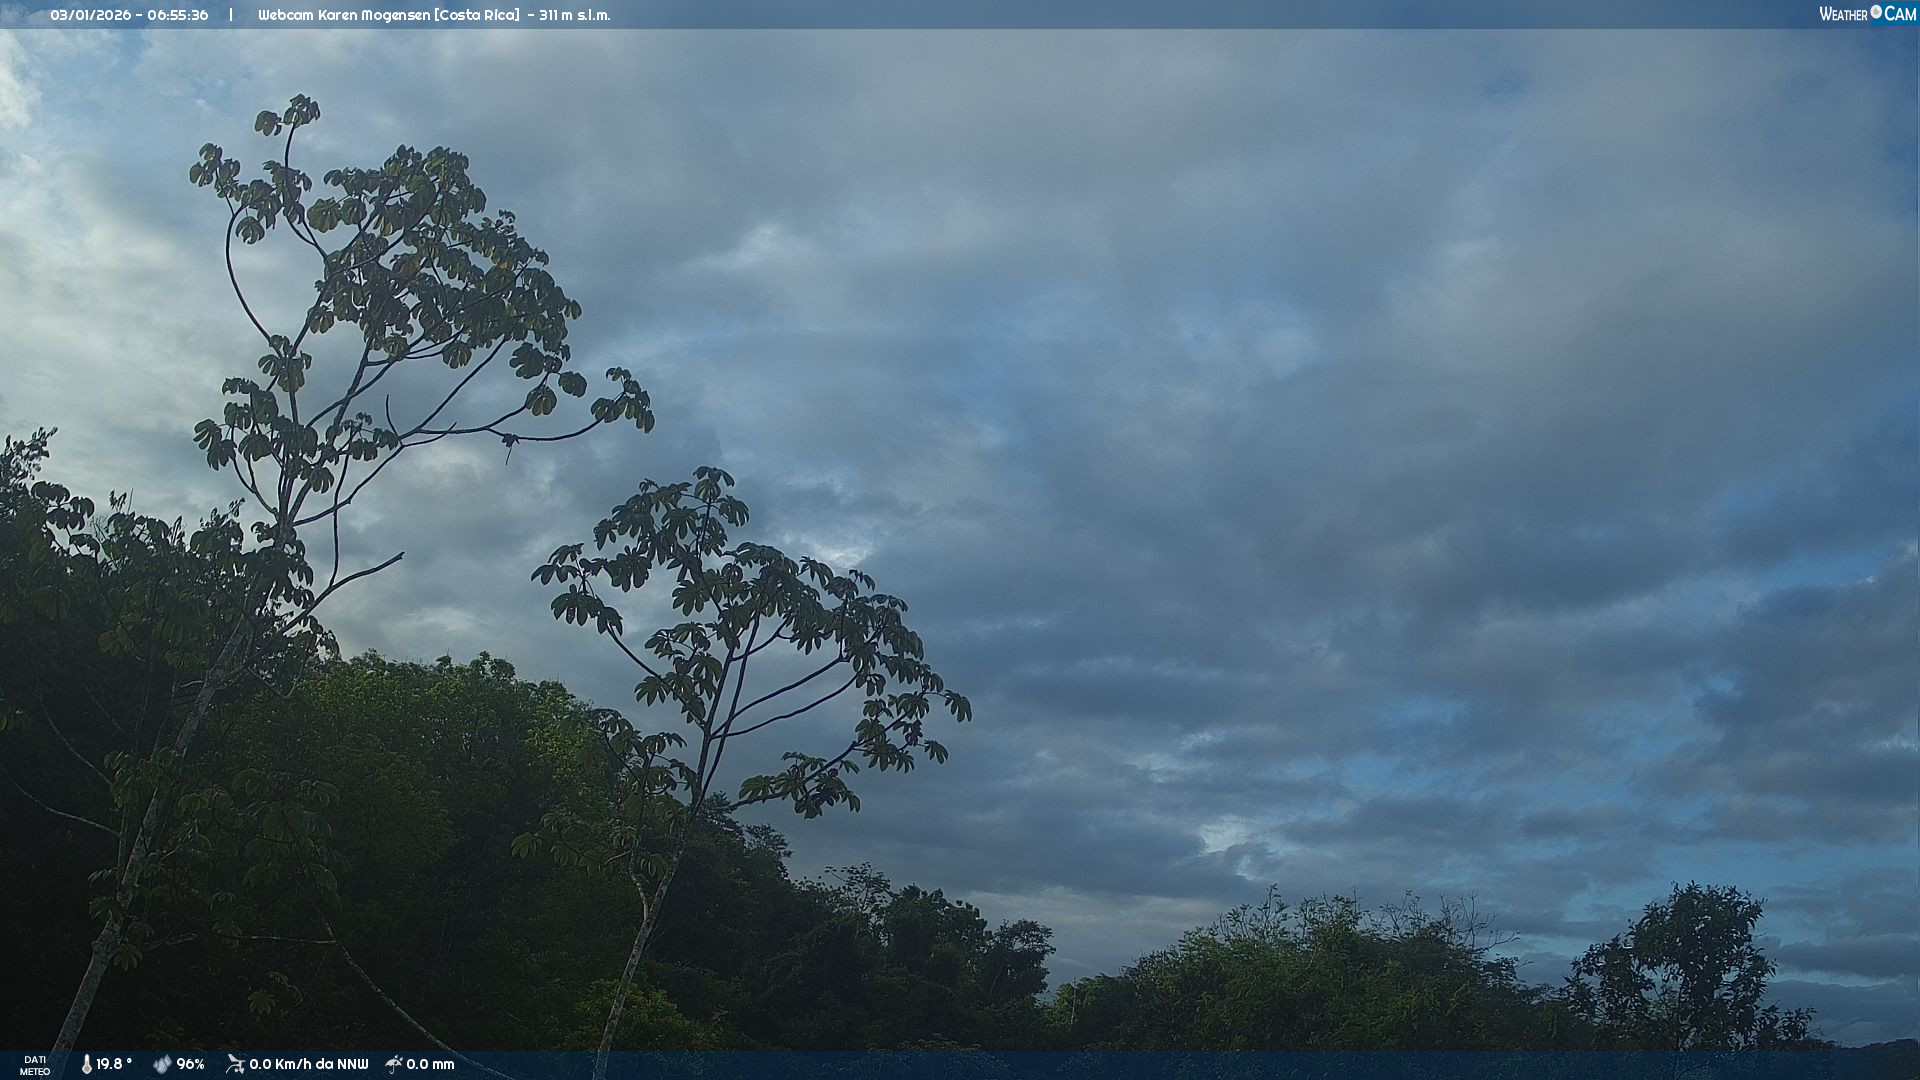Click the Weather word in the logo
Viewport: 1920px width, 1080px height.
tap(1843, 14)
